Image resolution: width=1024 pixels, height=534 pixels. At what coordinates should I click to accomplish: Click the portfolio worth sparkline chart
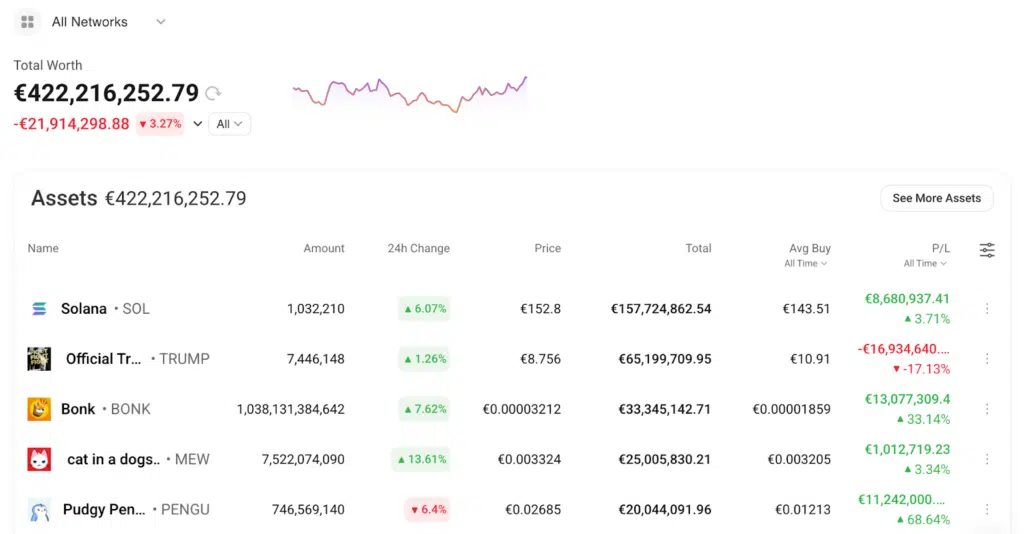(409, 95)
